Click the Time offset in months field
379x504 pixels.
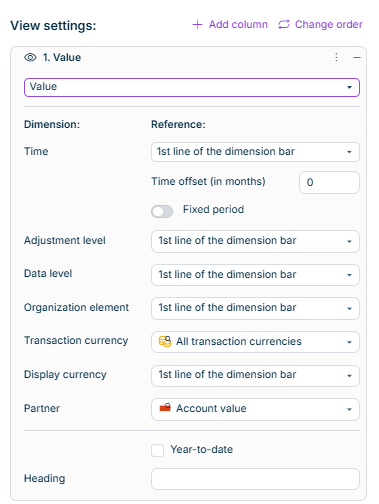(329, 182)
